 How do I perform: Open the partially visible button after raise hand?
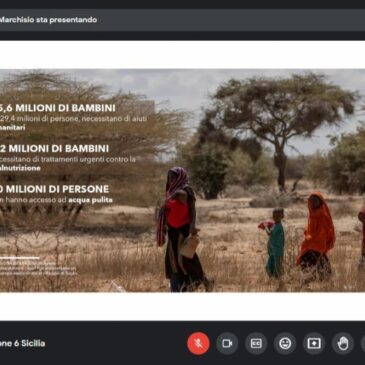point(363,343)
